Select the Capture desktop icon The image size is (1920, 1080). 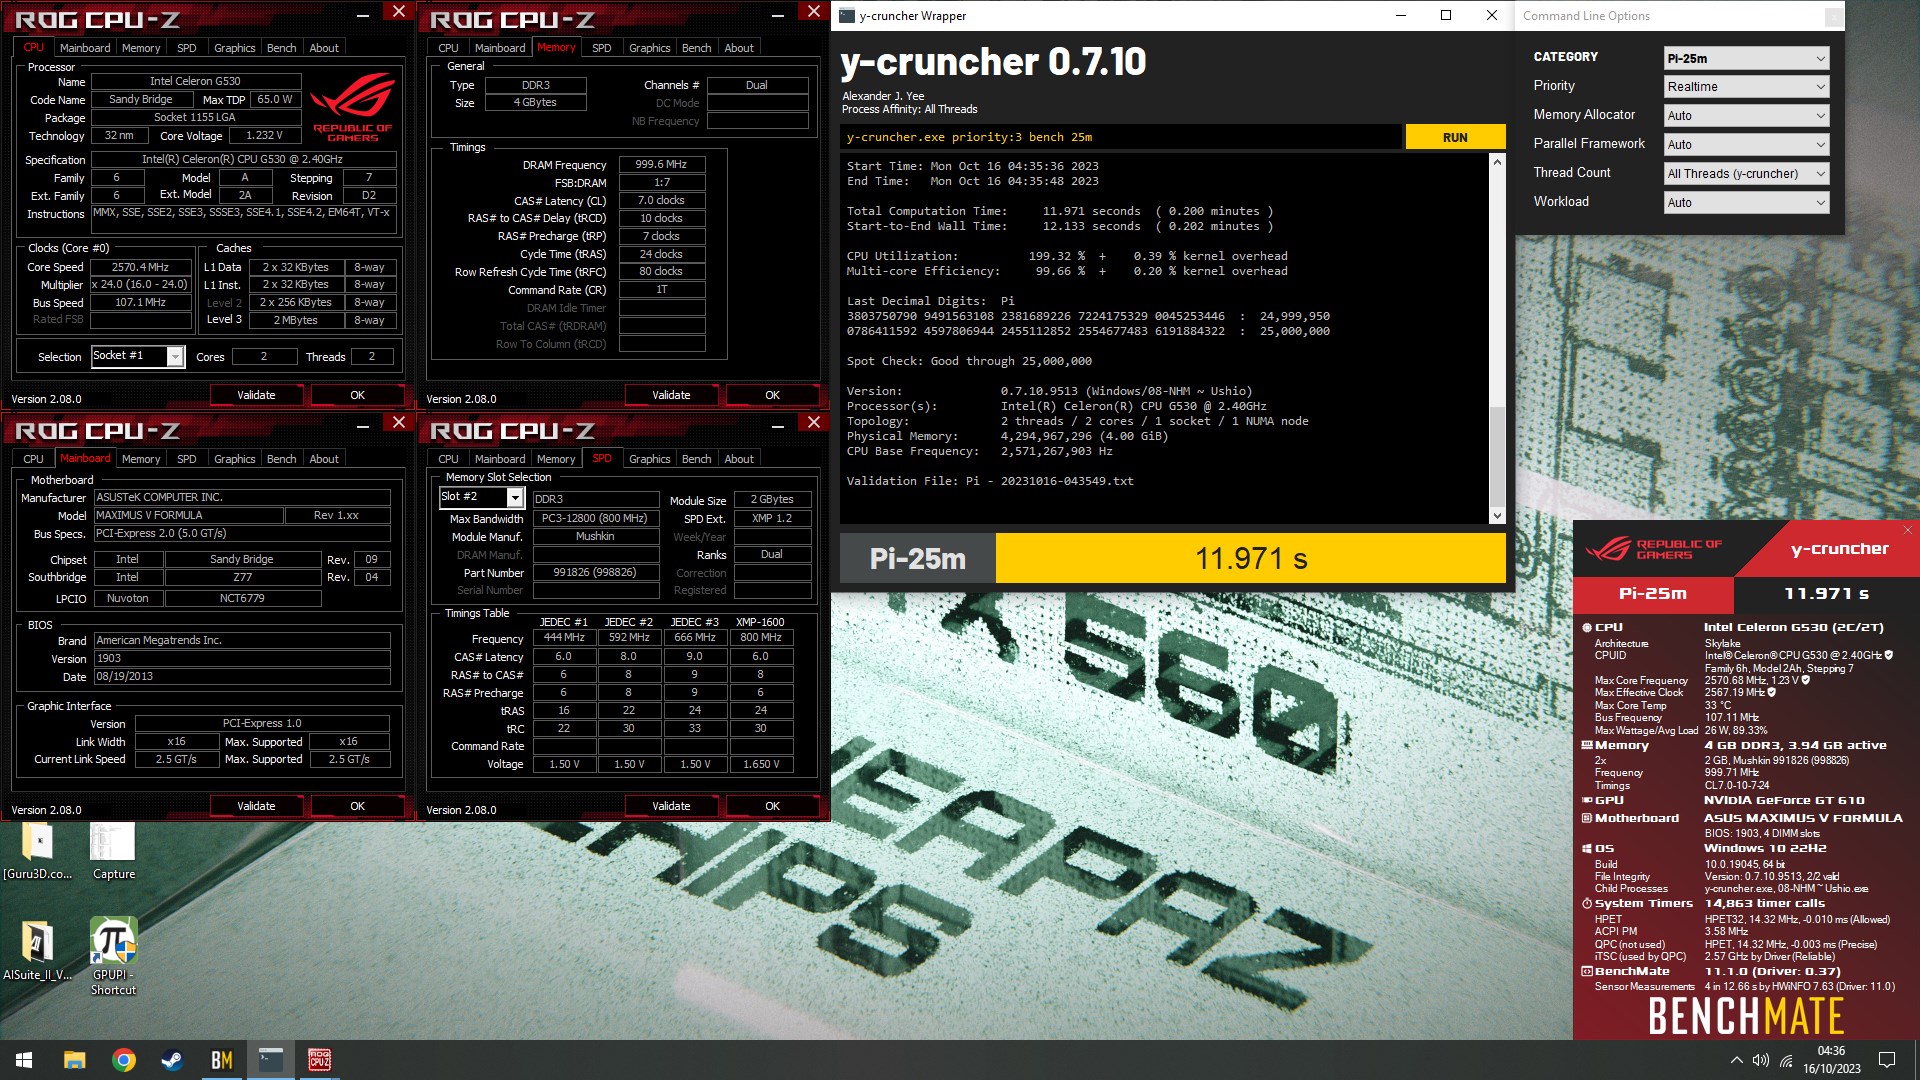113,851
